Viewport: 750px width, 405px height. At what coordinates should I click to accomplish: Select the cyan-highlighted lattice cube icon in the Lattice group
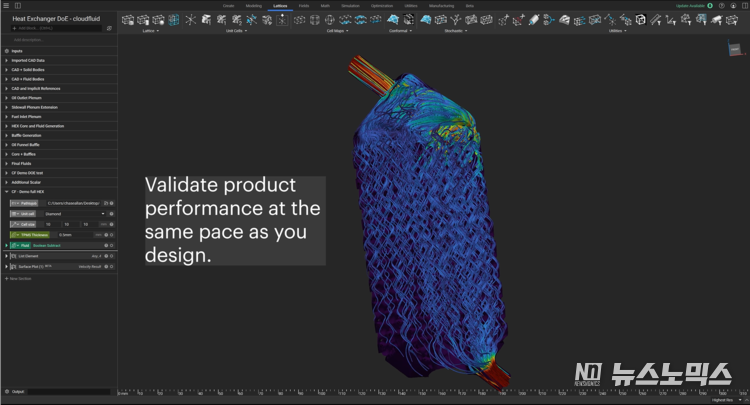click(x=174, y=20)
